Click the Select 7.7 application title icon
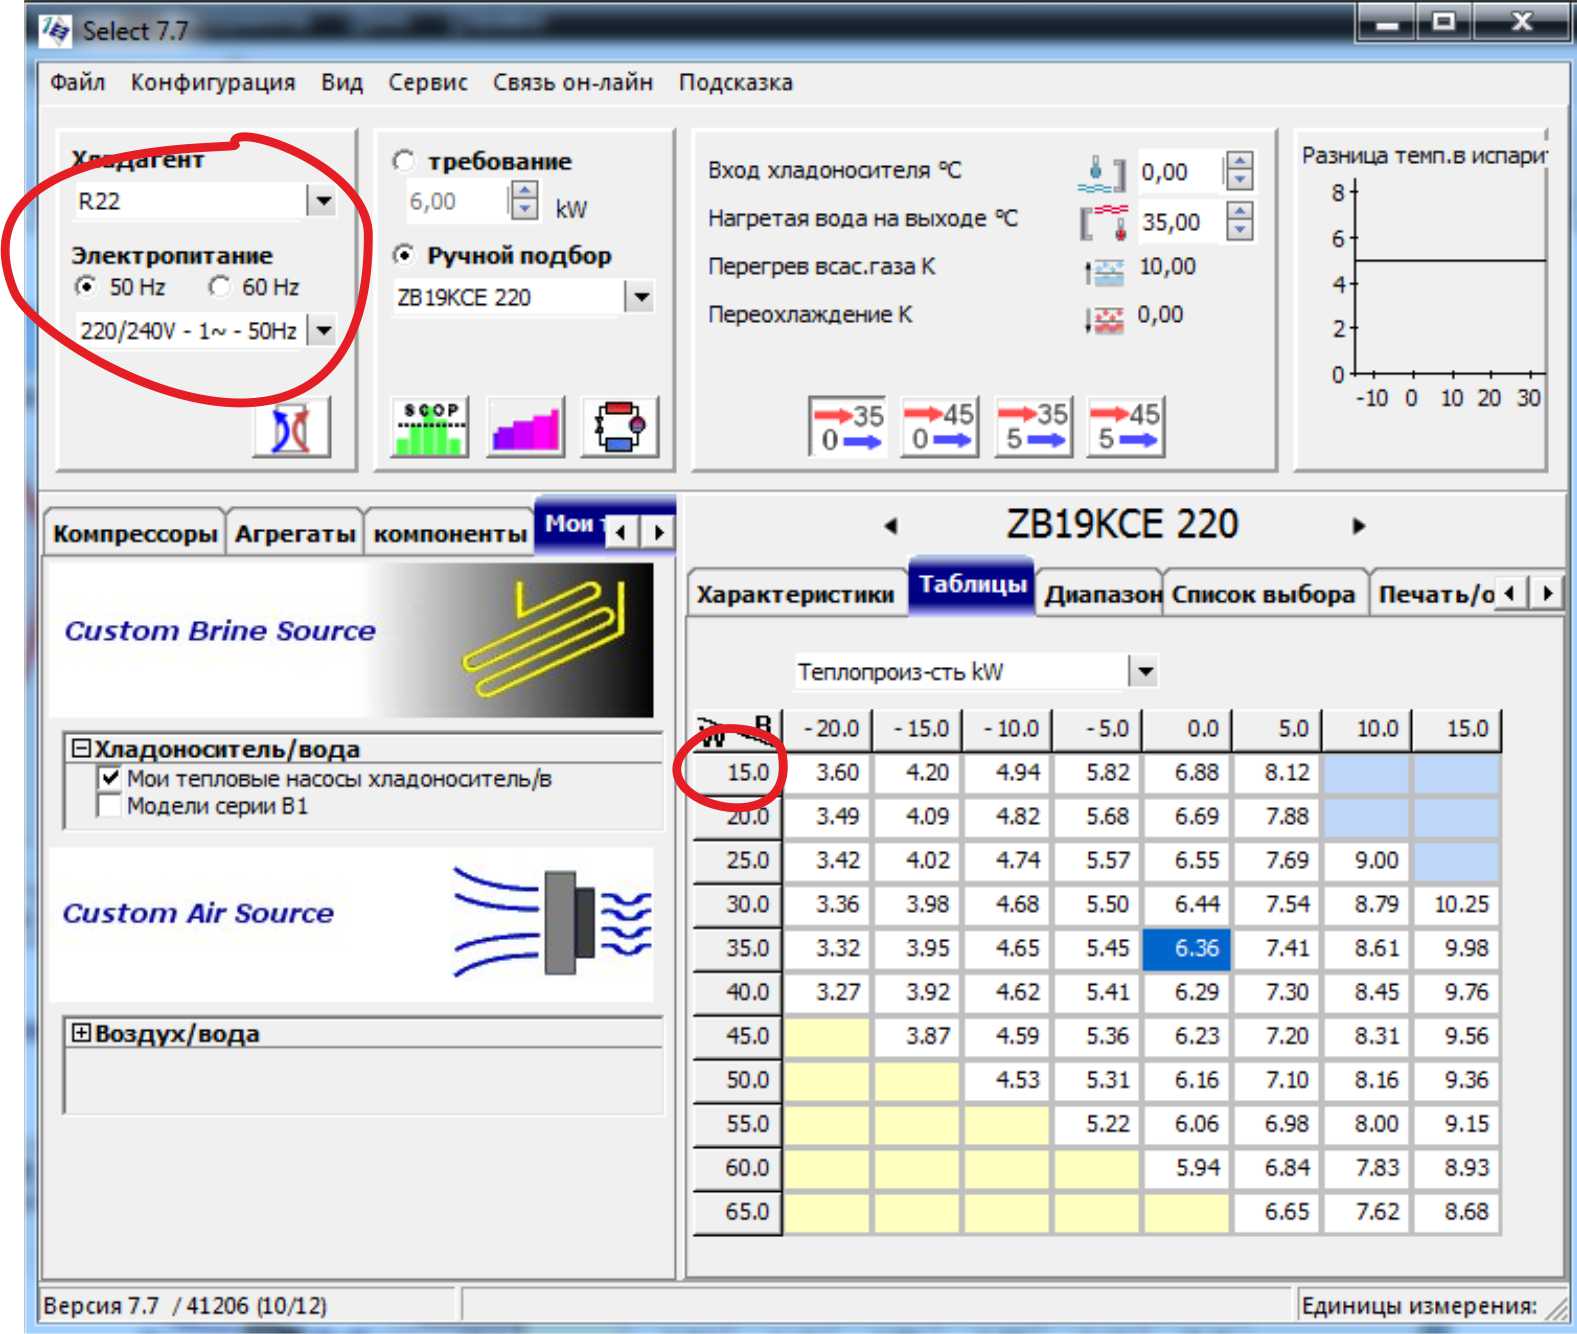The image size is (1577, 1334). coord(56,31)
